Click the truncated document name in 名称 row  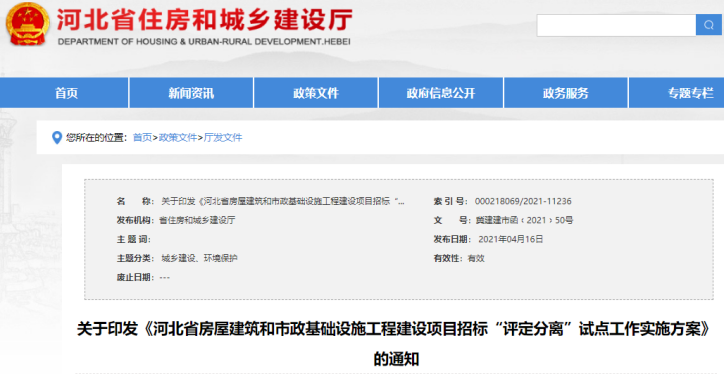click(283, 201)
